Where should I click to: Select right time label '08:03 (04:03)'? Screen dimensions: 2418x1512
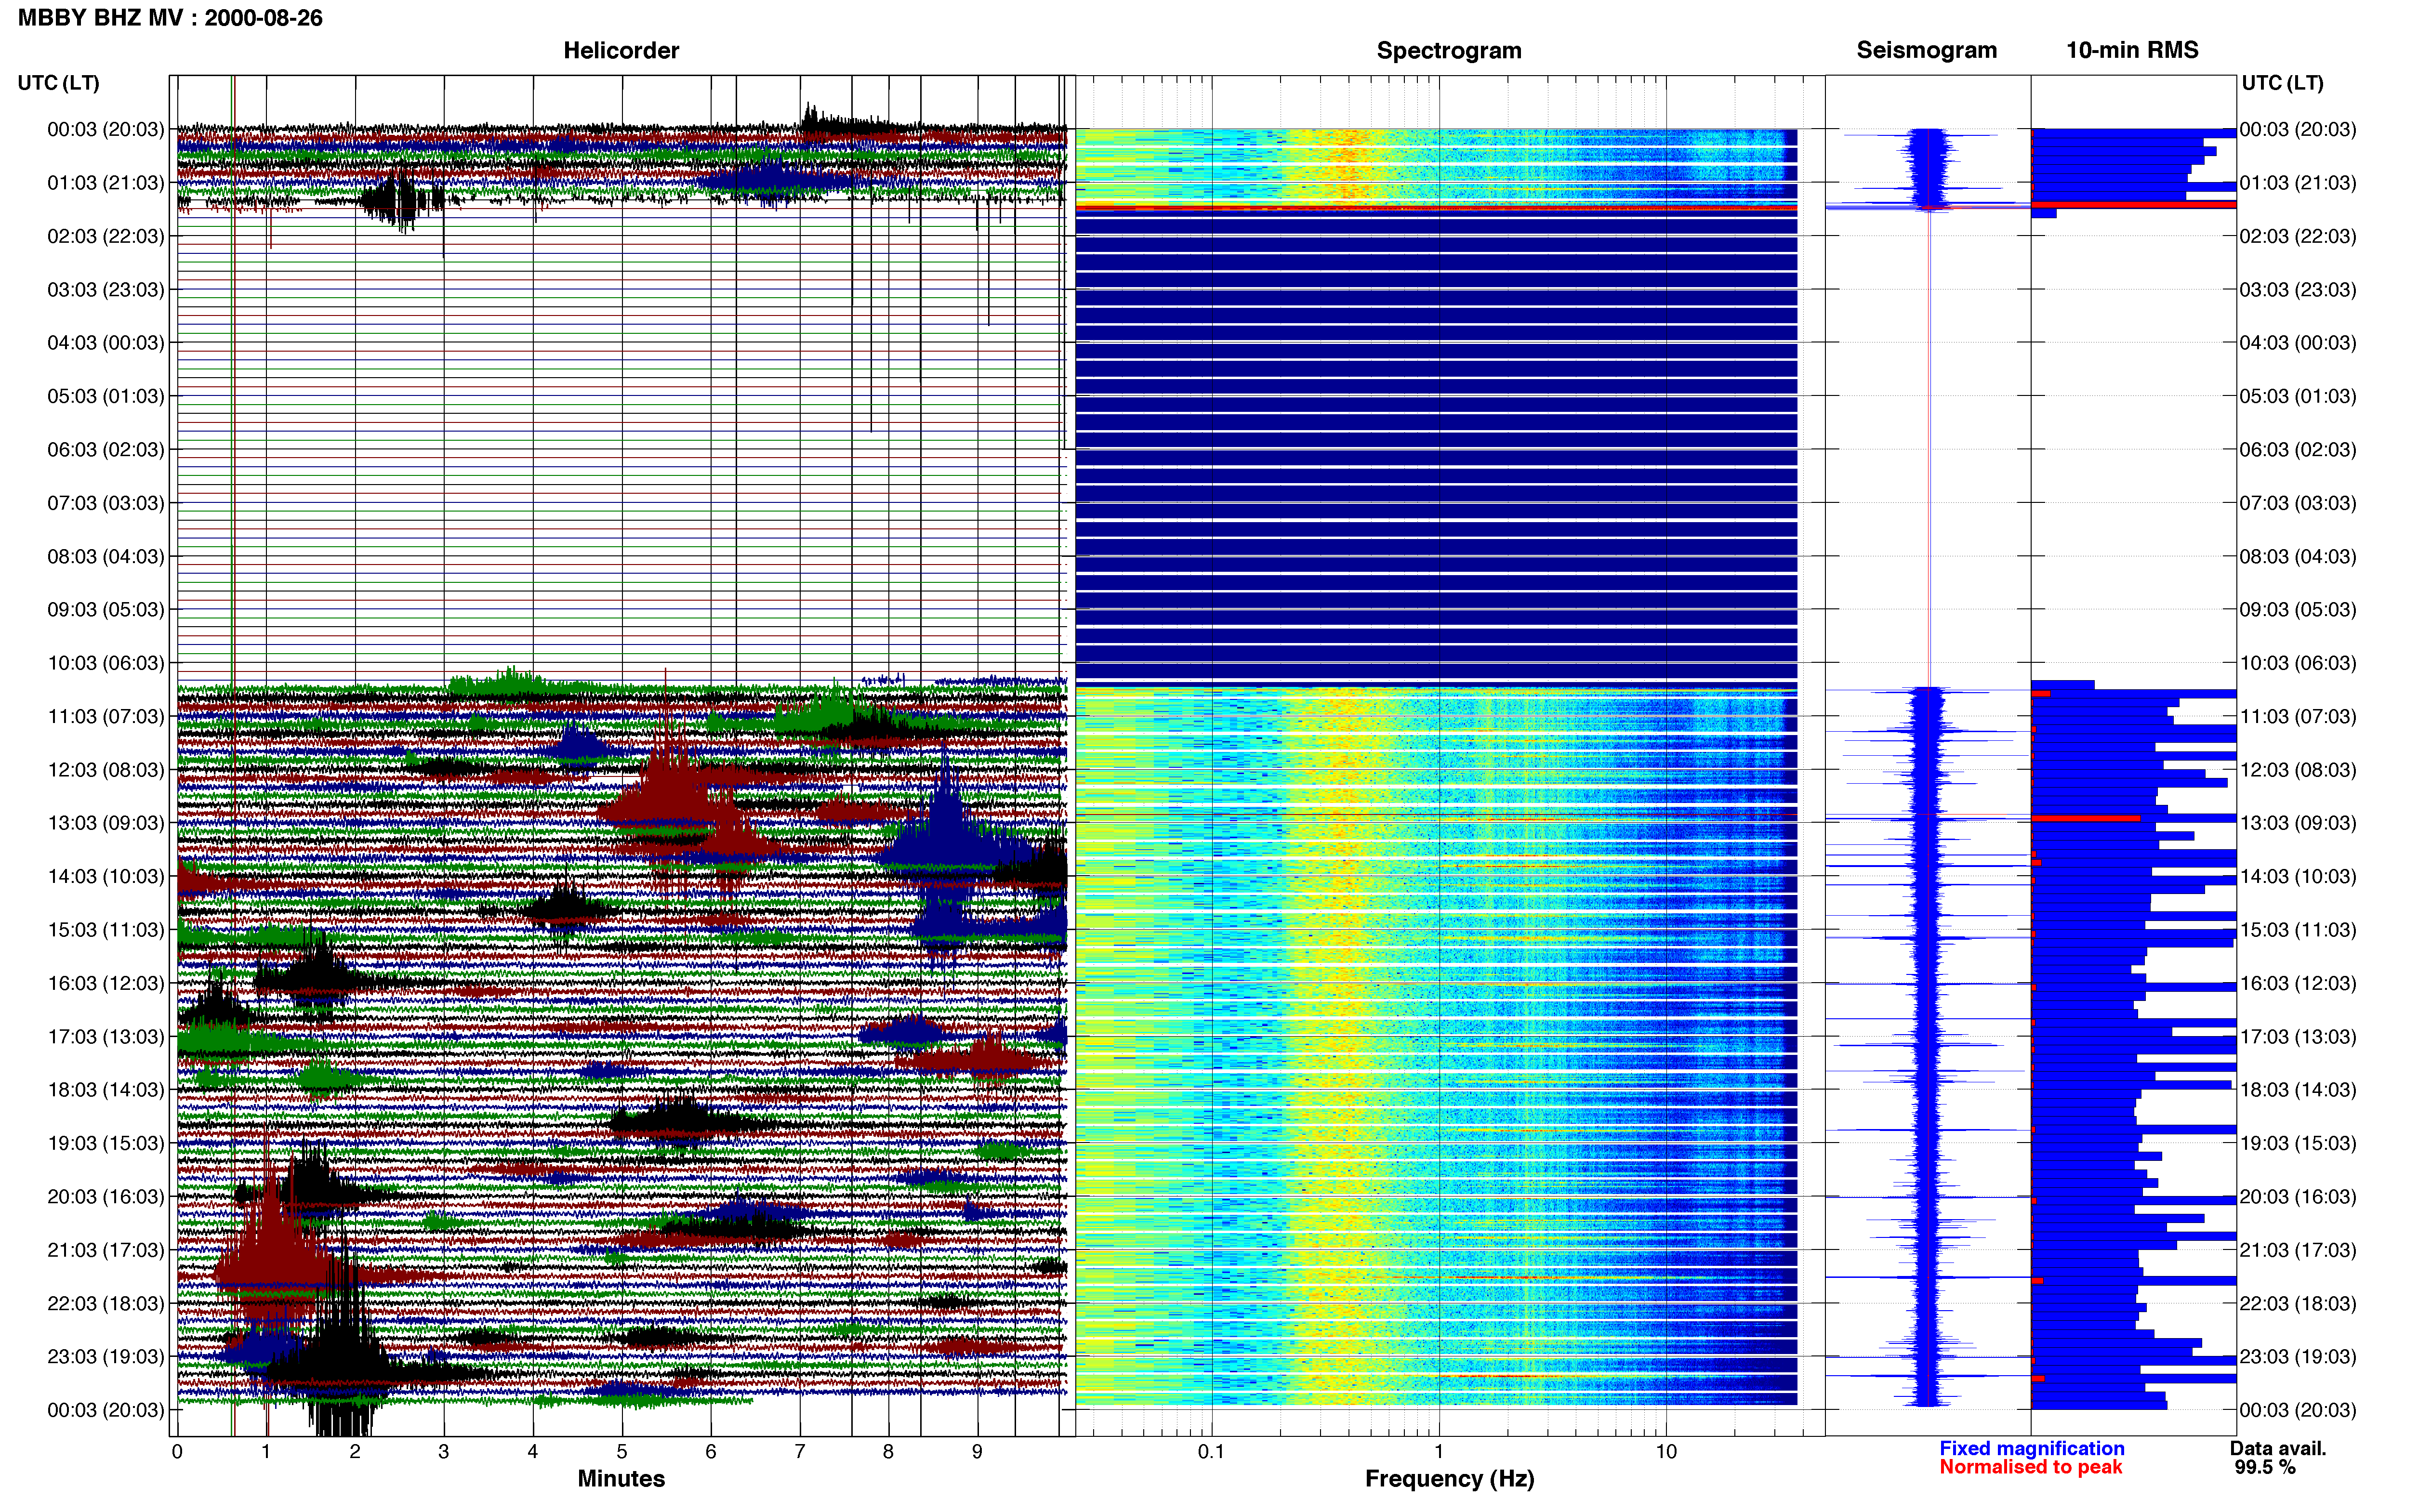2297,556
